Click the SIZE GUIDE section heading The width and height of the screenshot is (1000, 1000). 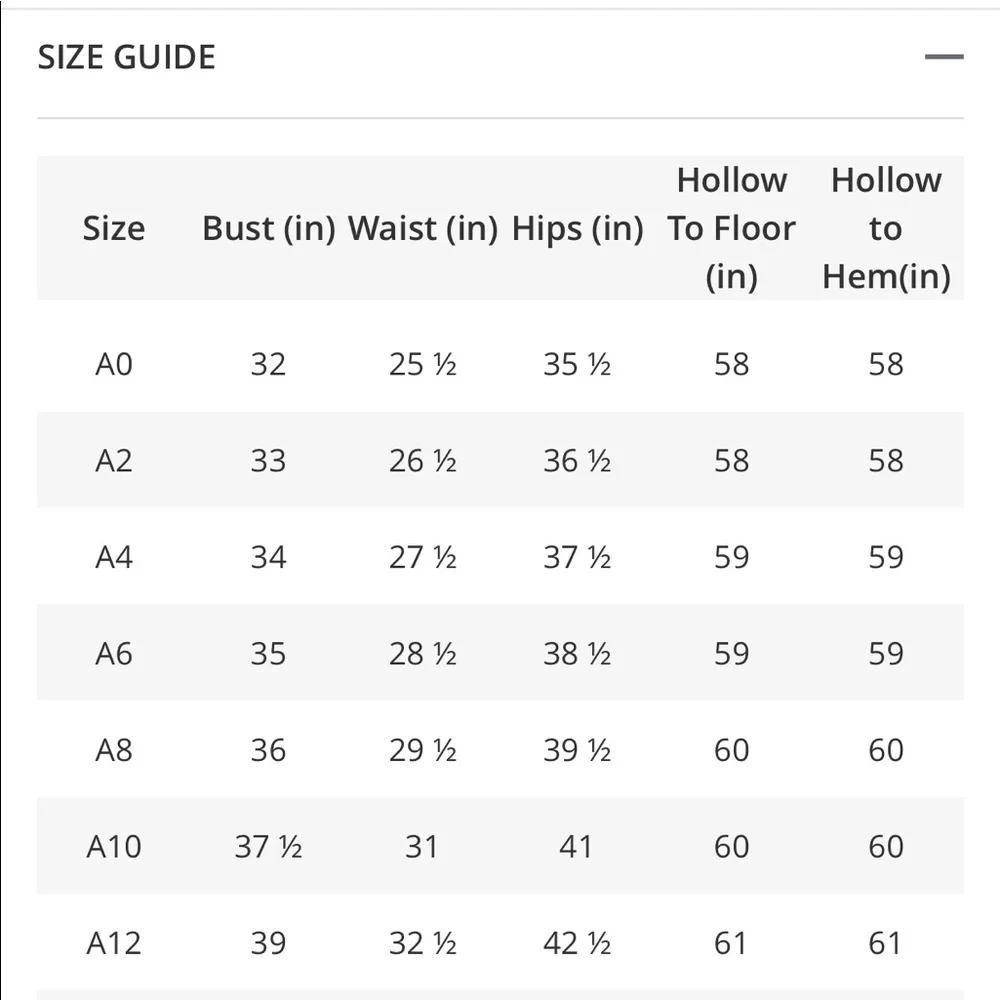pyautogui.click(x=127, y=57)
